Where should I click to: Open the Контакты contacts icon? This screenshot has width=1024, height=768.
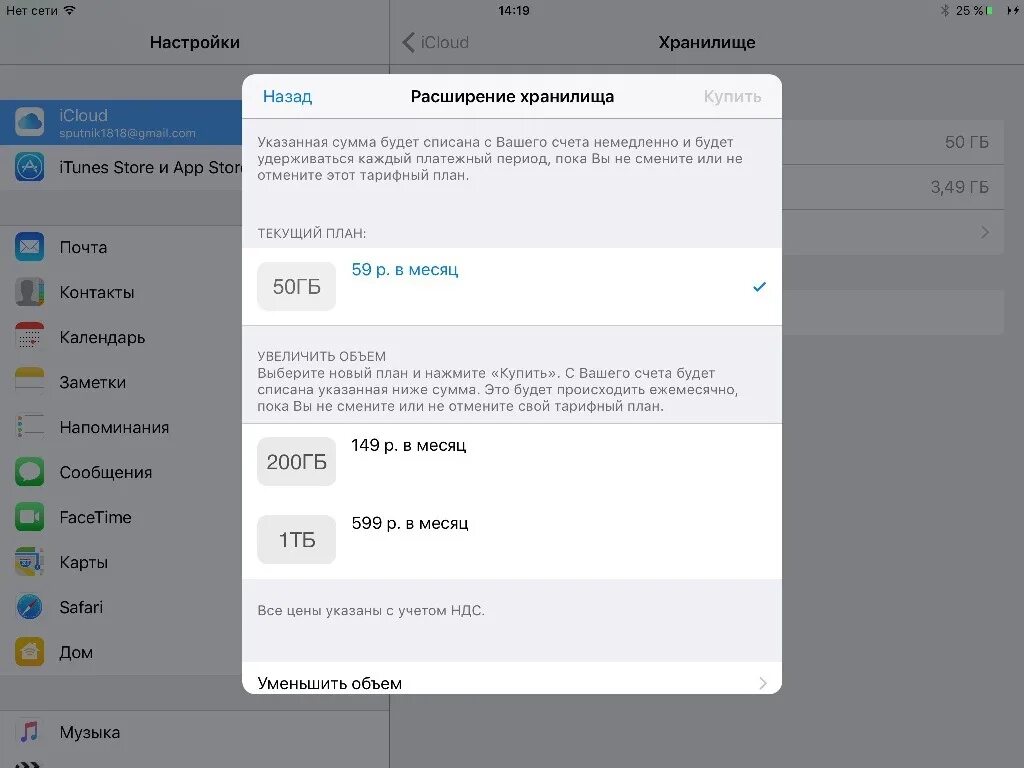(29, 292)
